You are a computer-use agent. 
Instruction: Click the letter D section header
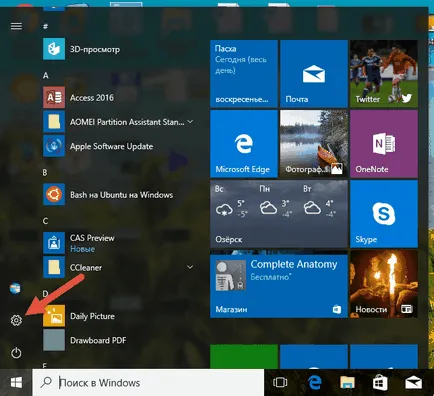[45, 293]
